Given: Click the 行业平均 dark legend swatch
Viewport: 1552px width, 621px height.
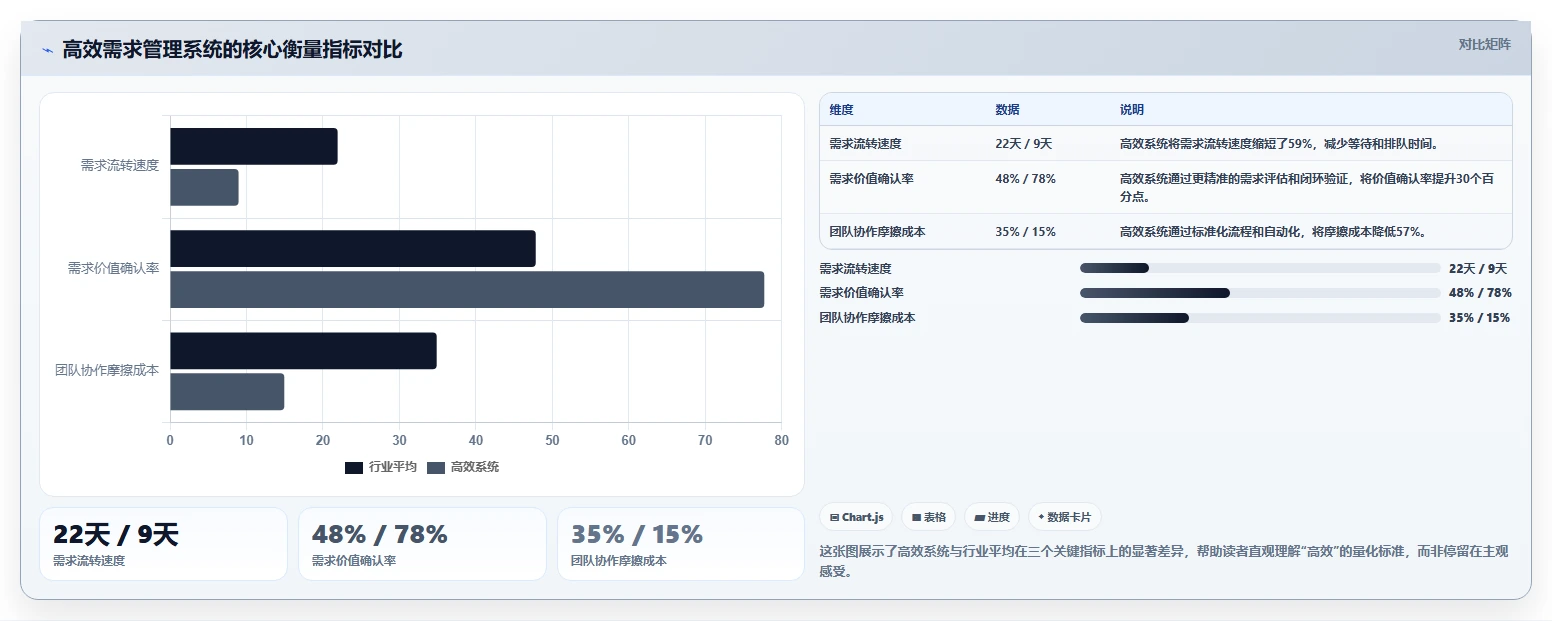Looking at the screenshot, I should [x=354, y=468].
